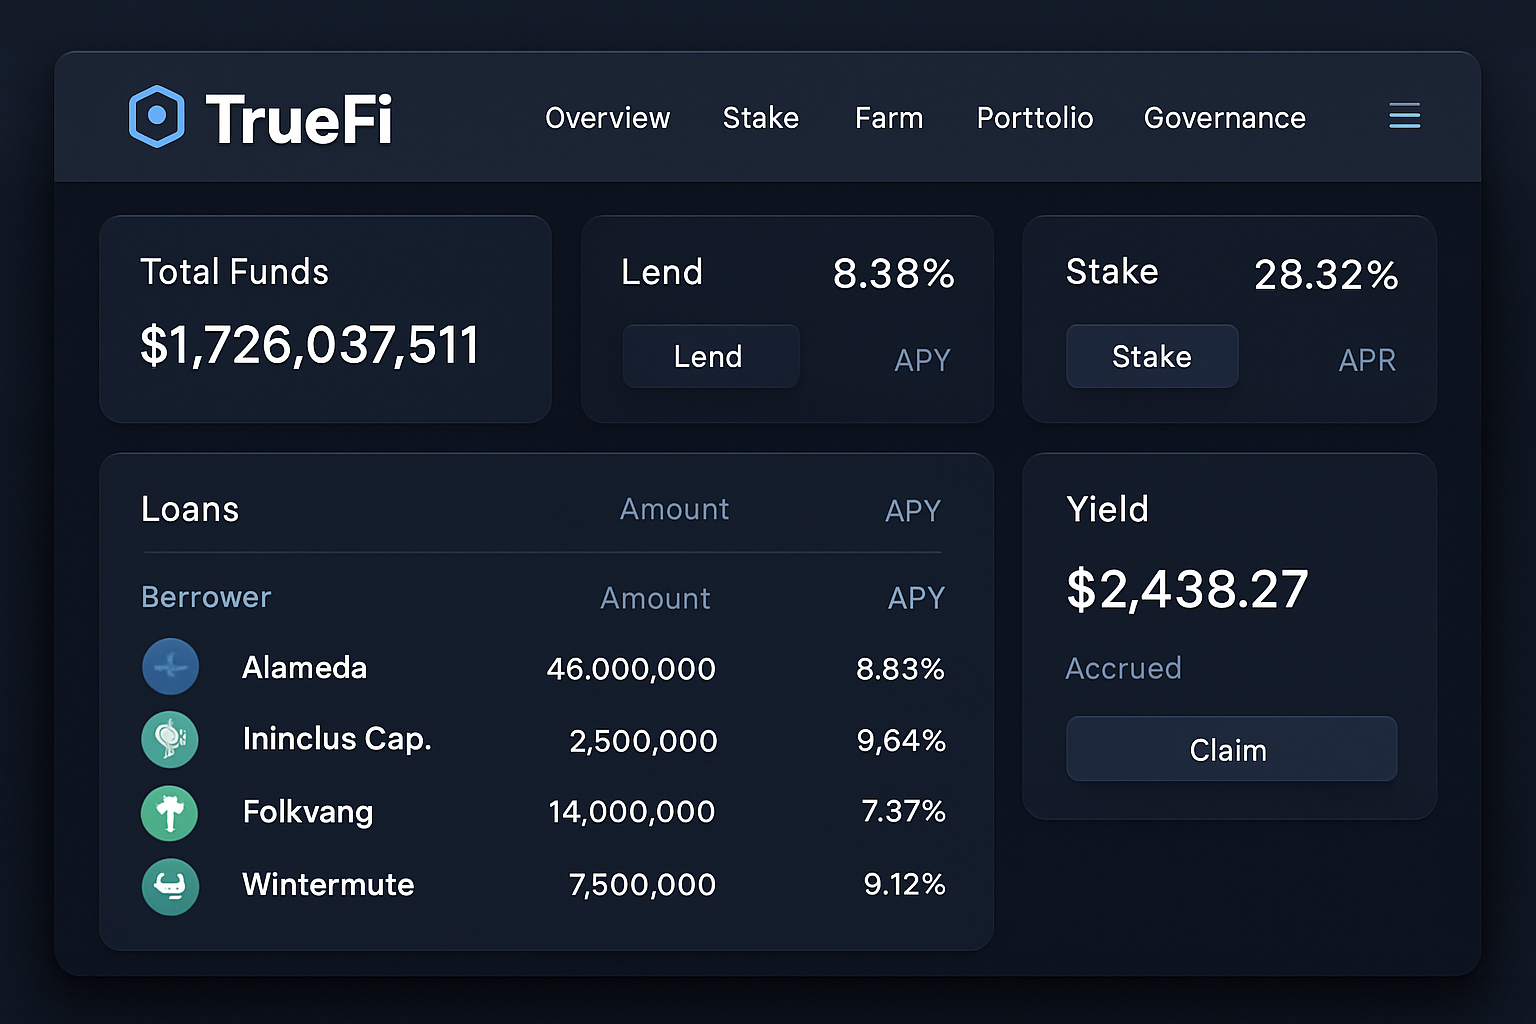Open the Stake navigation link
1536x1024 pixels.
[x=760, y=118]
